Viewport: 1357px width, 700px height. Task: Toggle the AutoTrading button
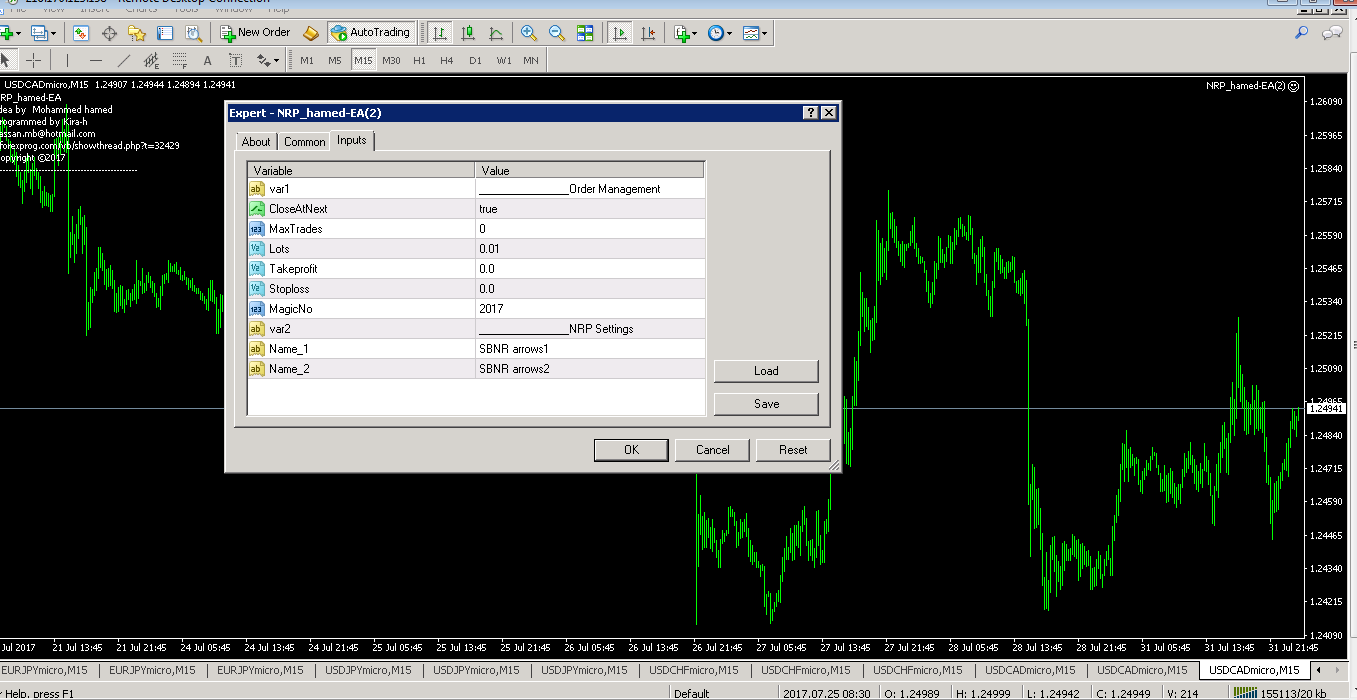pyautogui.click(x=370, y=33)
